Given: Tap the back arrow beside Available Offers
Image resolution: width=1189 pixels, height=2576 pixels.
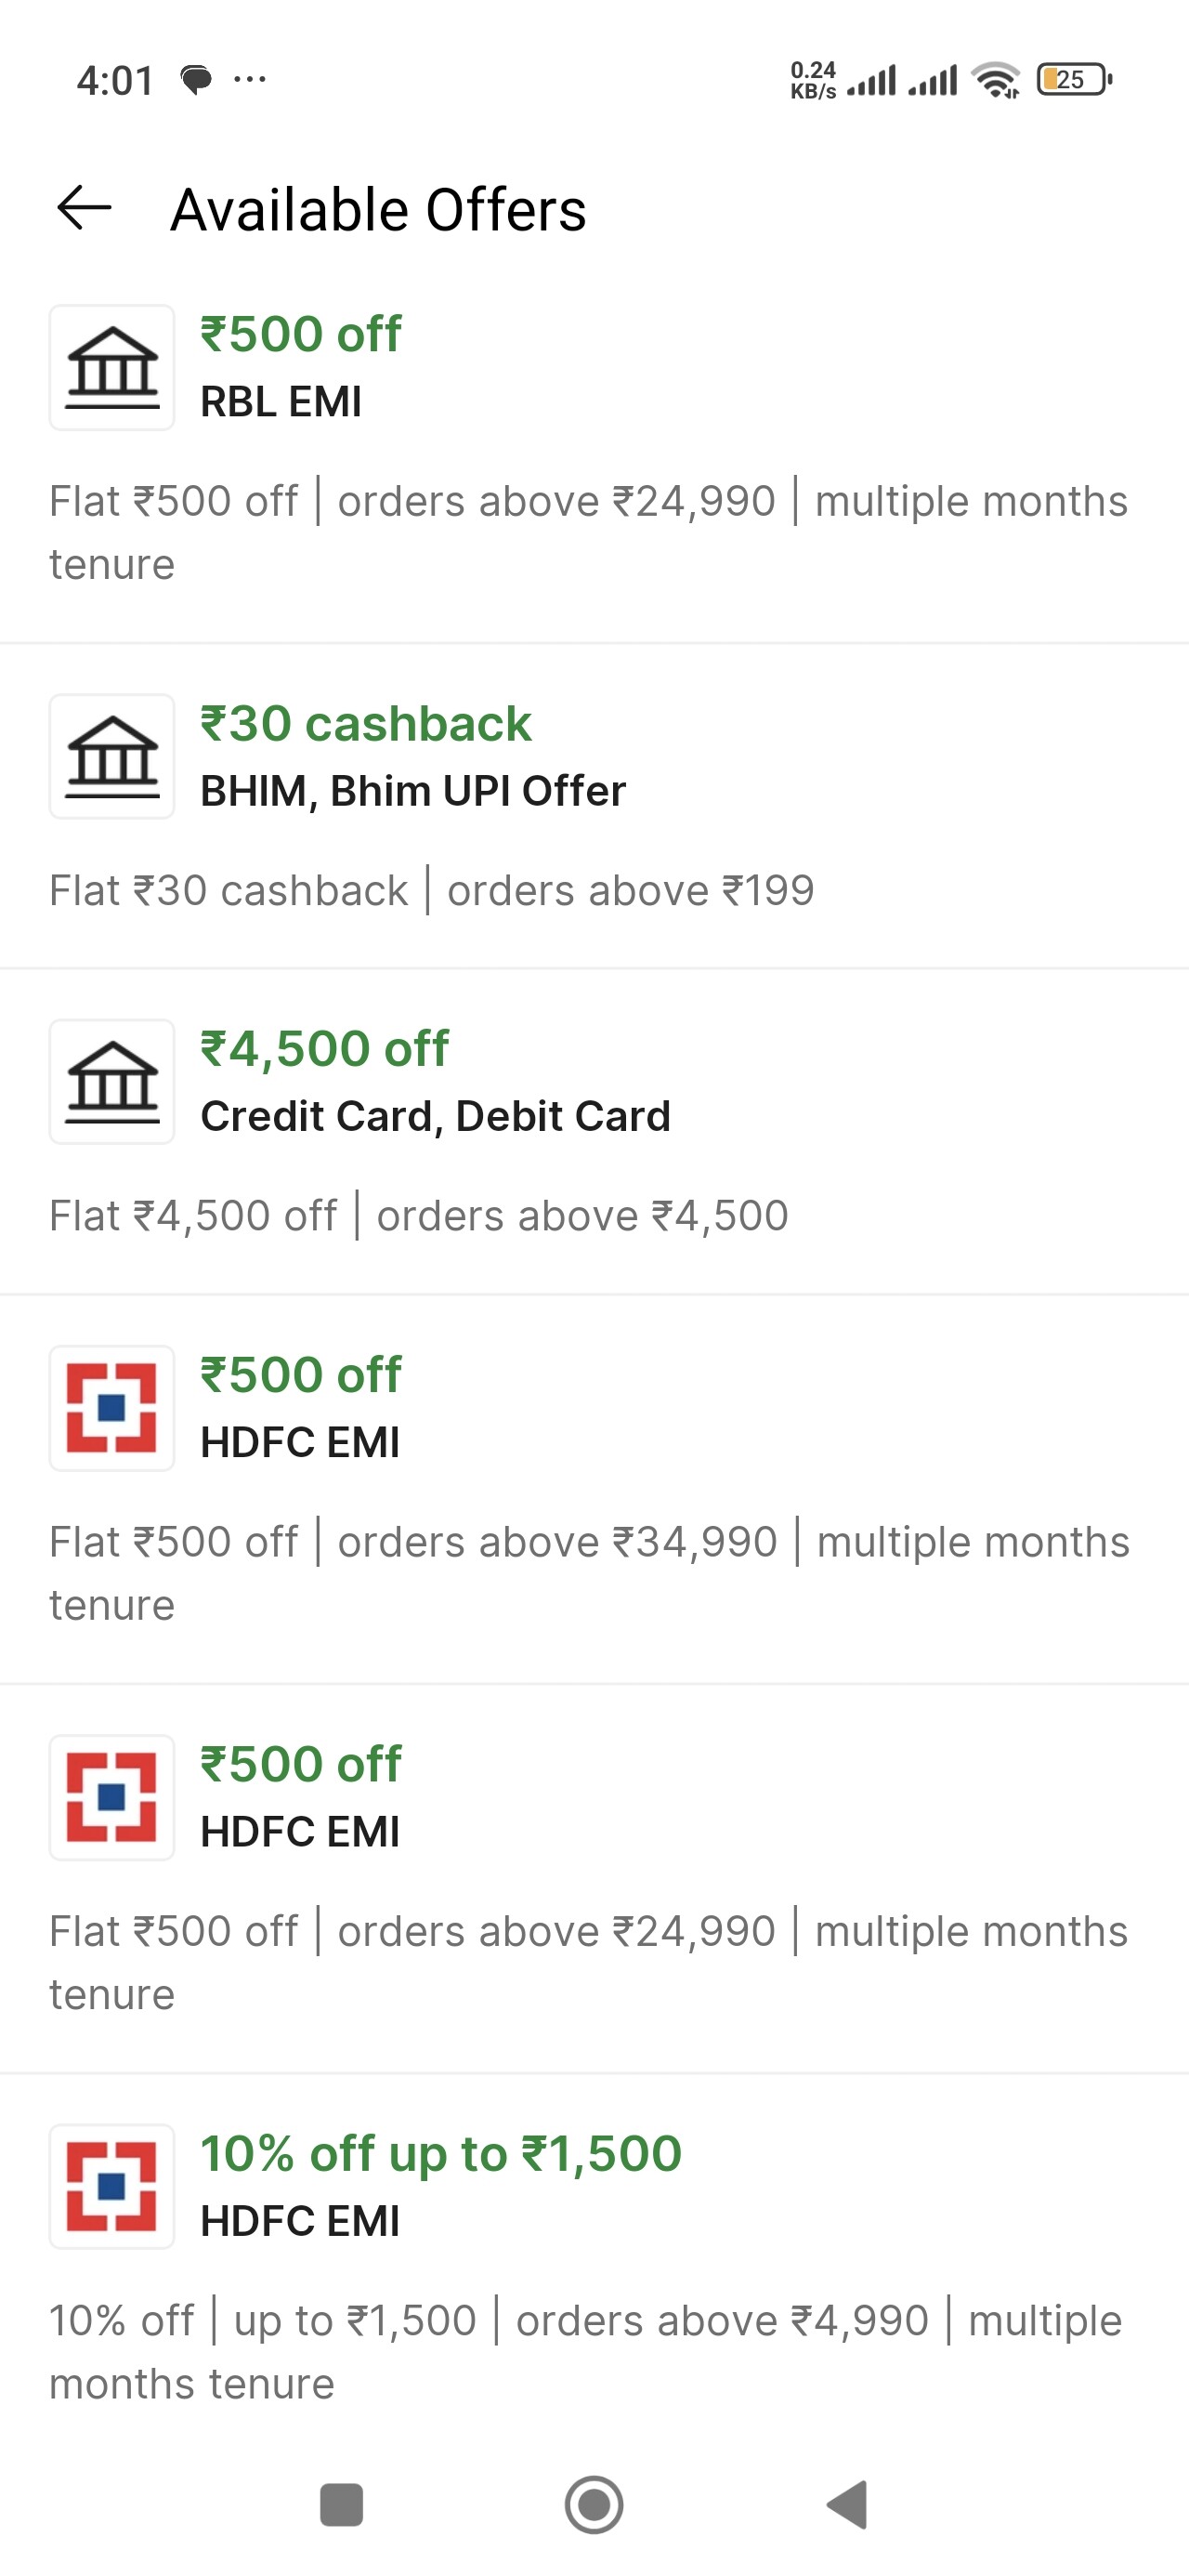Looking at the screenshot, I should coord(84,208).
